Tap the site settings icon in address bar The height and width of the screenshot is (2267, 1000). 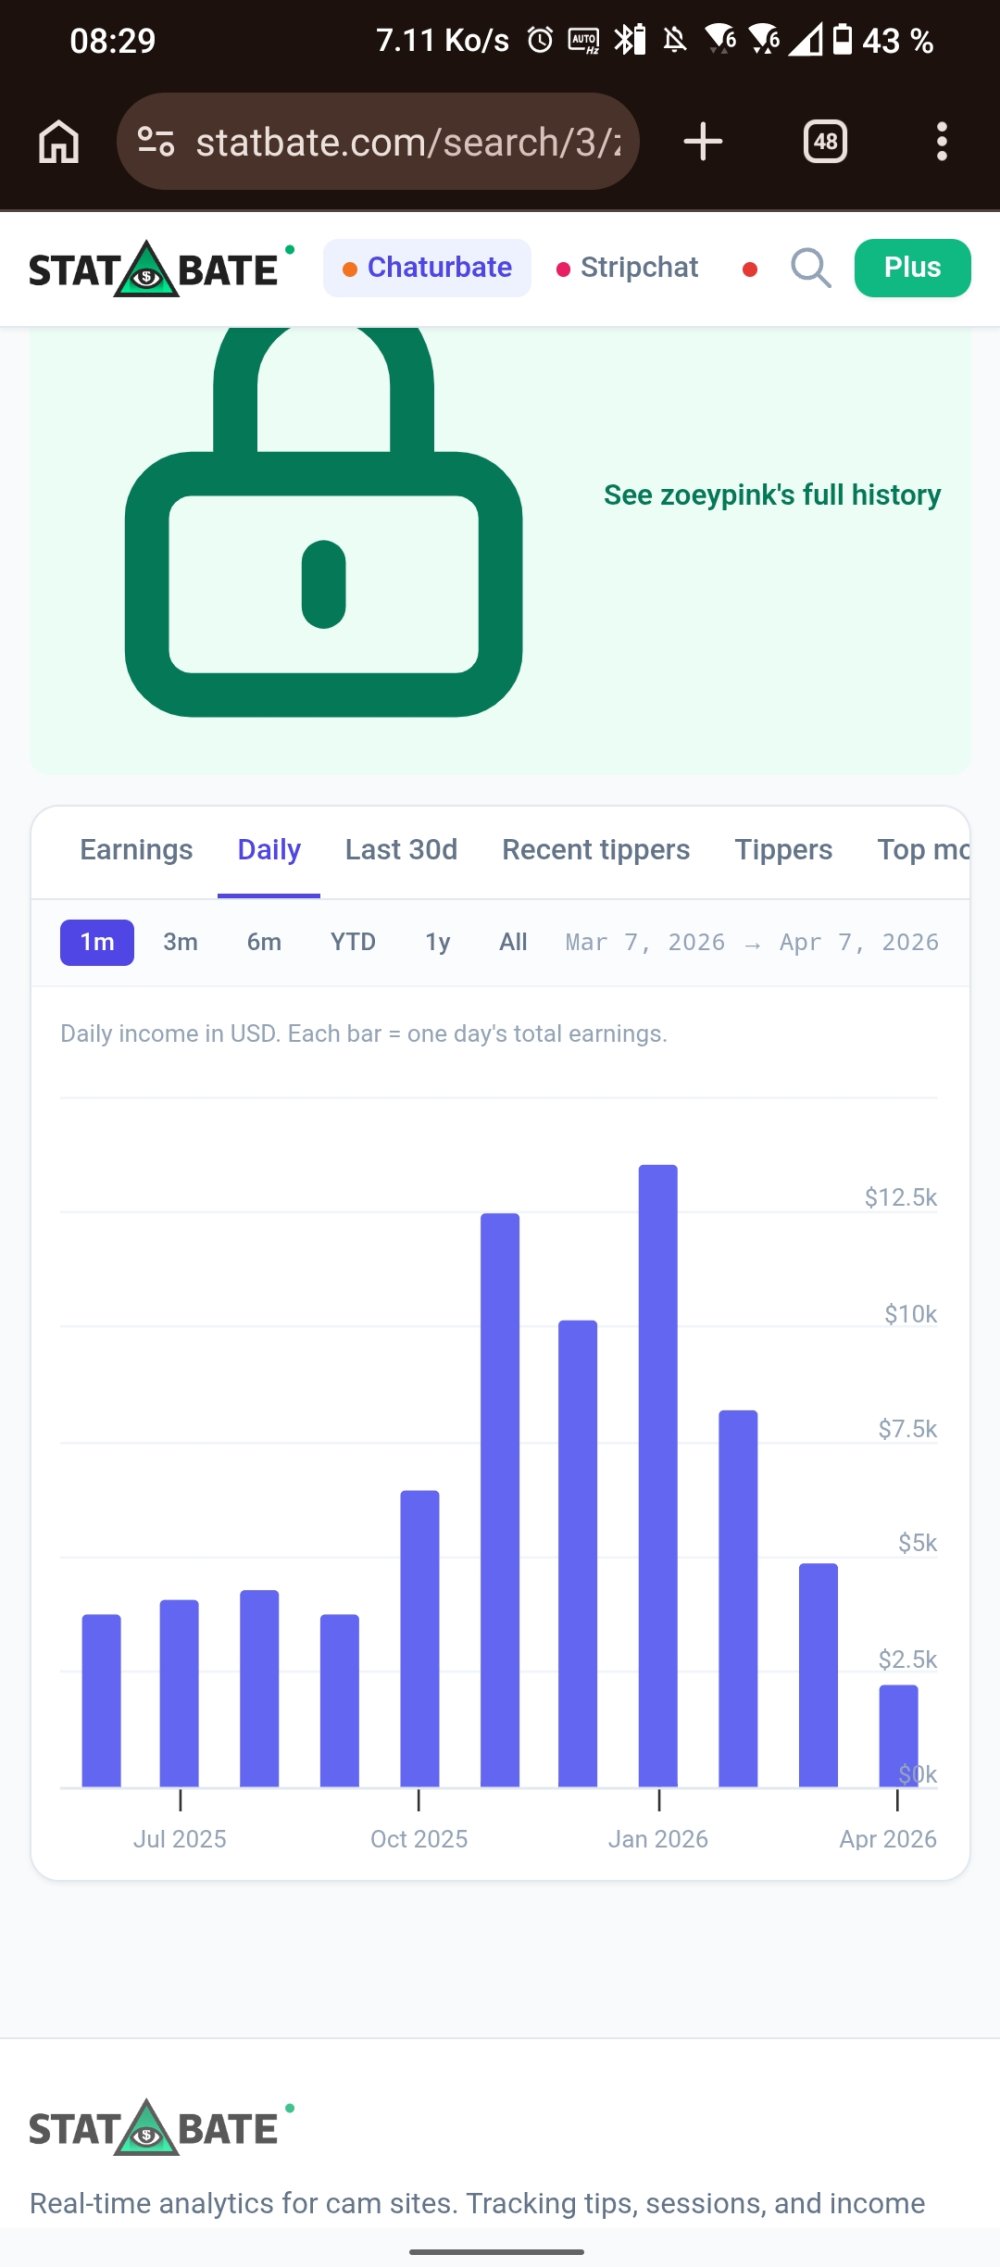point(156,142)
